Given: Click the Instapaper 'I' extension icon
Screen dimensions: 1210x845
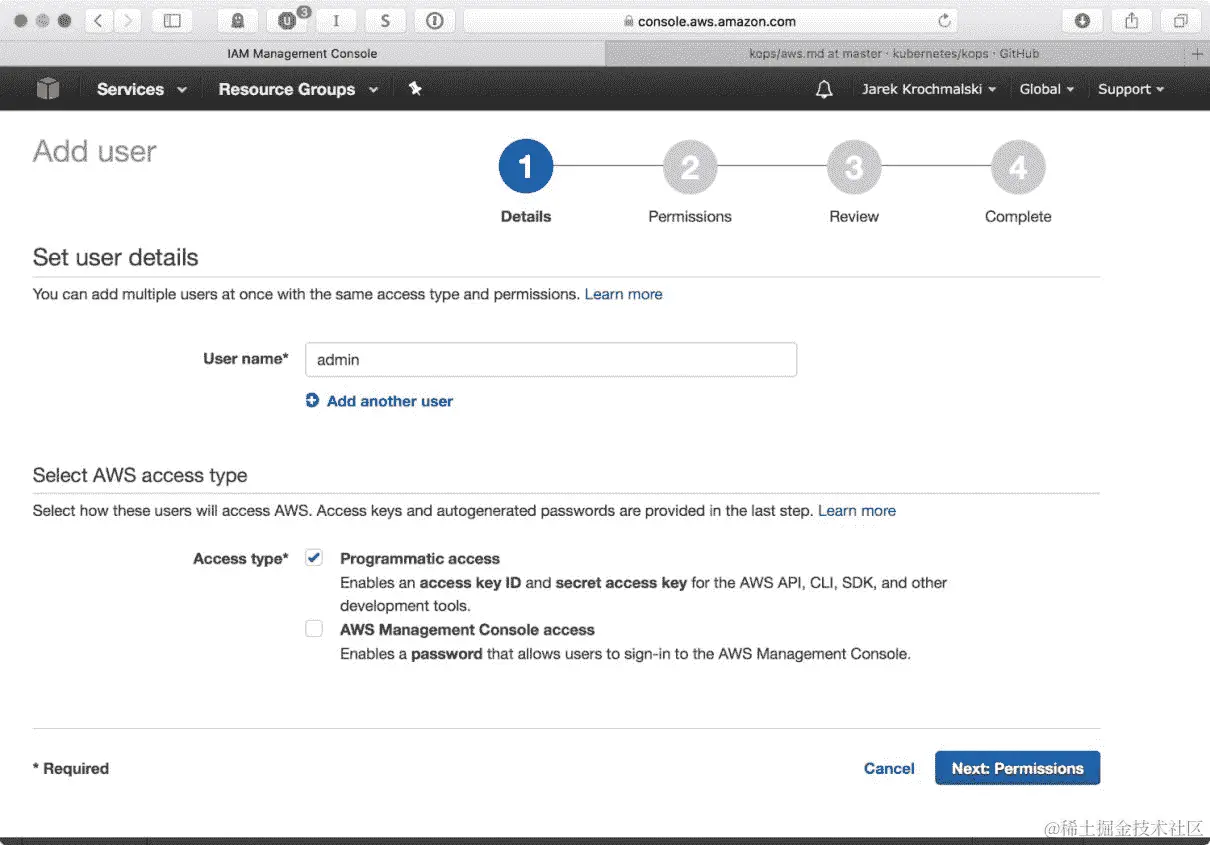Looking at the screenshot, I should click(336, 20).
